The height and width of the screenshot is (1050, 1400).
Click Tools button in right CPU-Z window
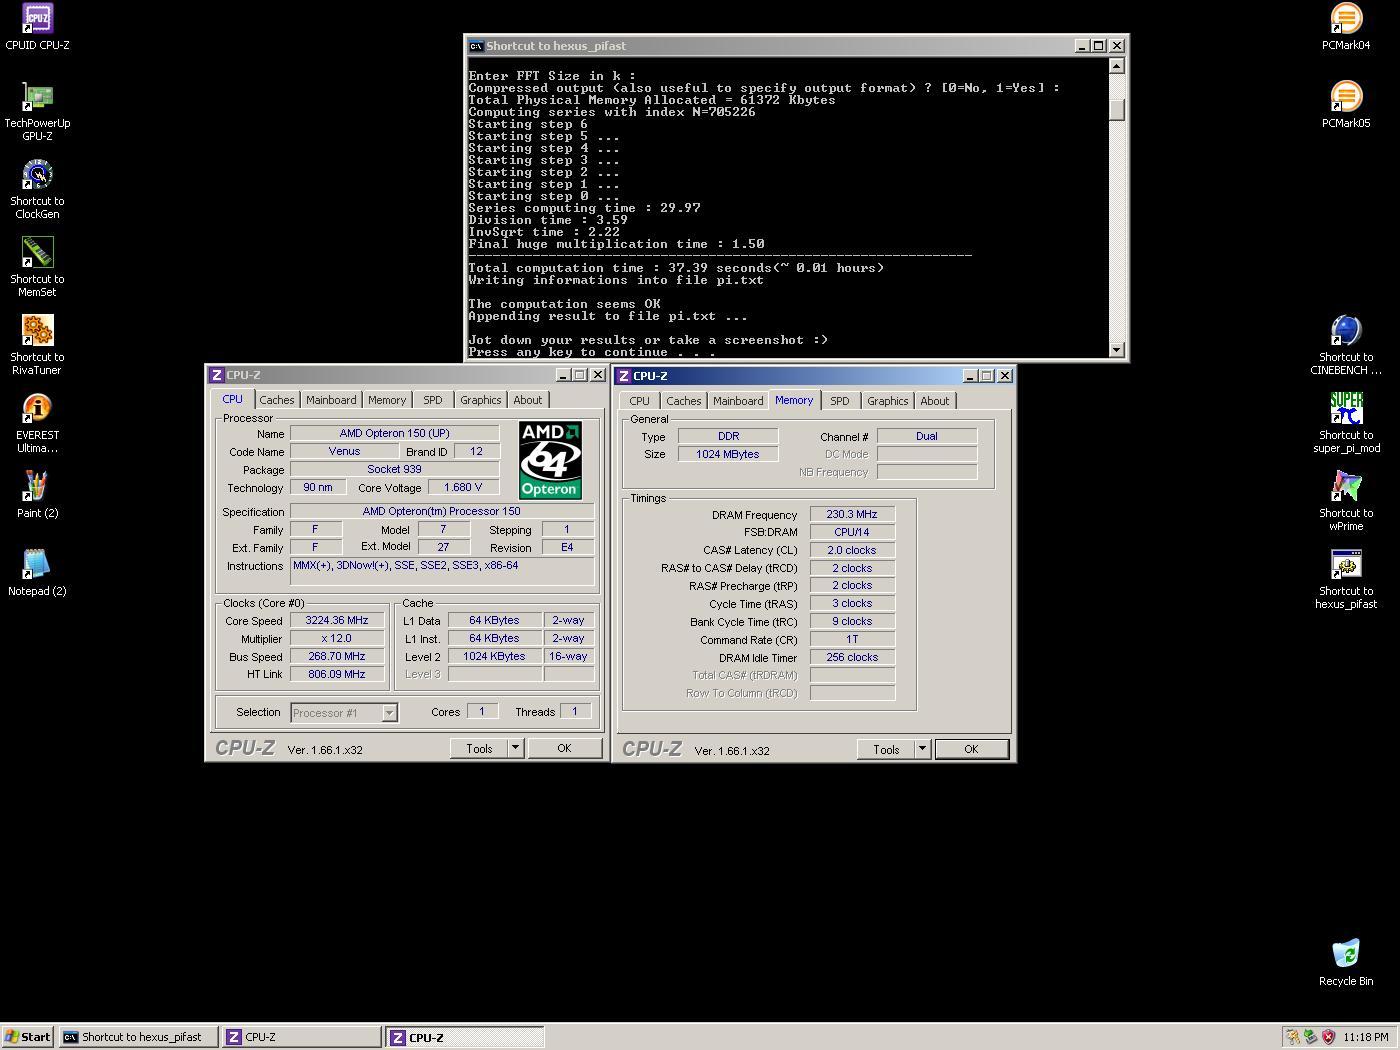(x=886, y=749)
